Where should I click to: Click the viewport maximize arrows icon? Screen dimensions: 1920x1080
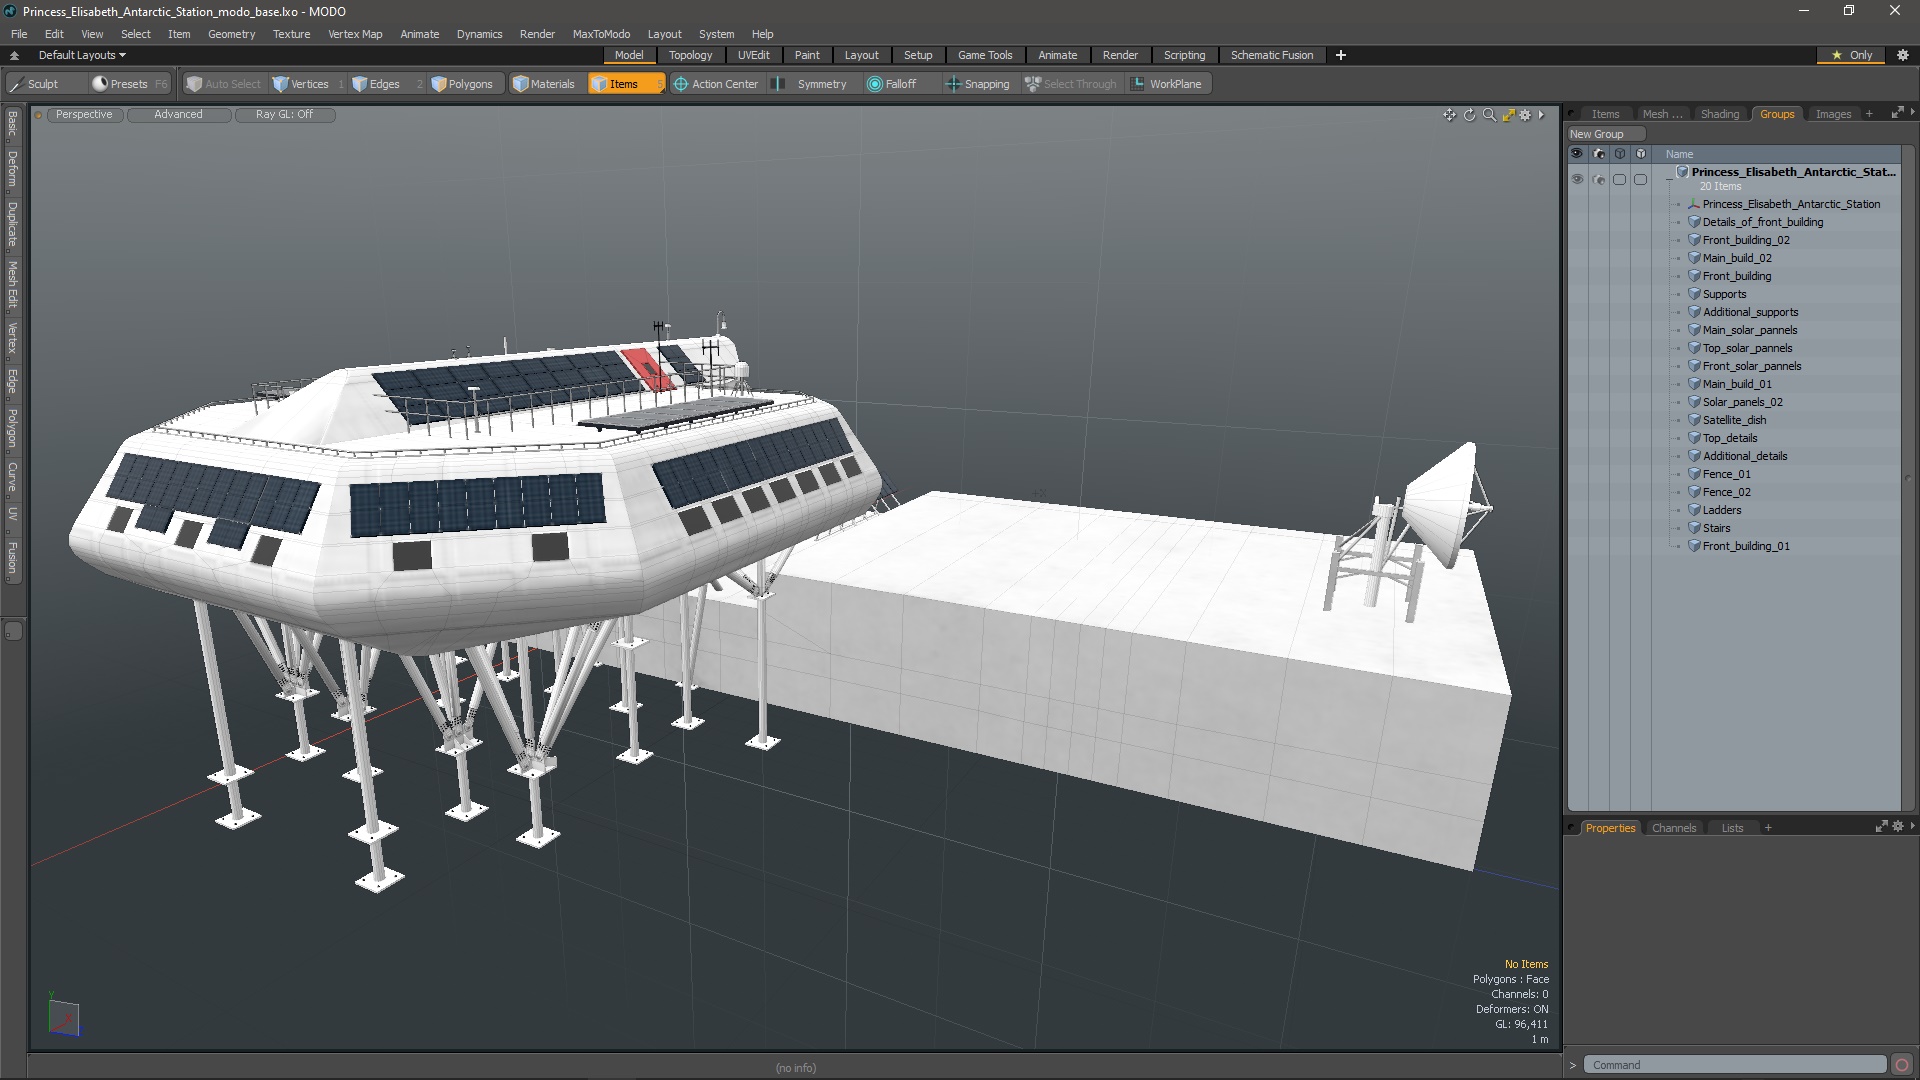tap(1508, 115)
